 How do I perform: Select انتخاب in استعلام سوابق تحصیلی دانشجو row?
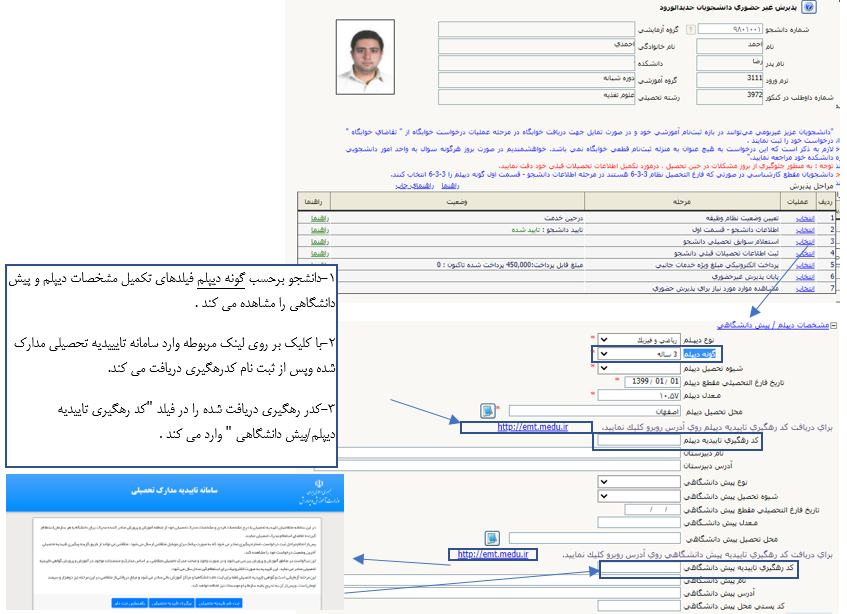click(805, 242)
